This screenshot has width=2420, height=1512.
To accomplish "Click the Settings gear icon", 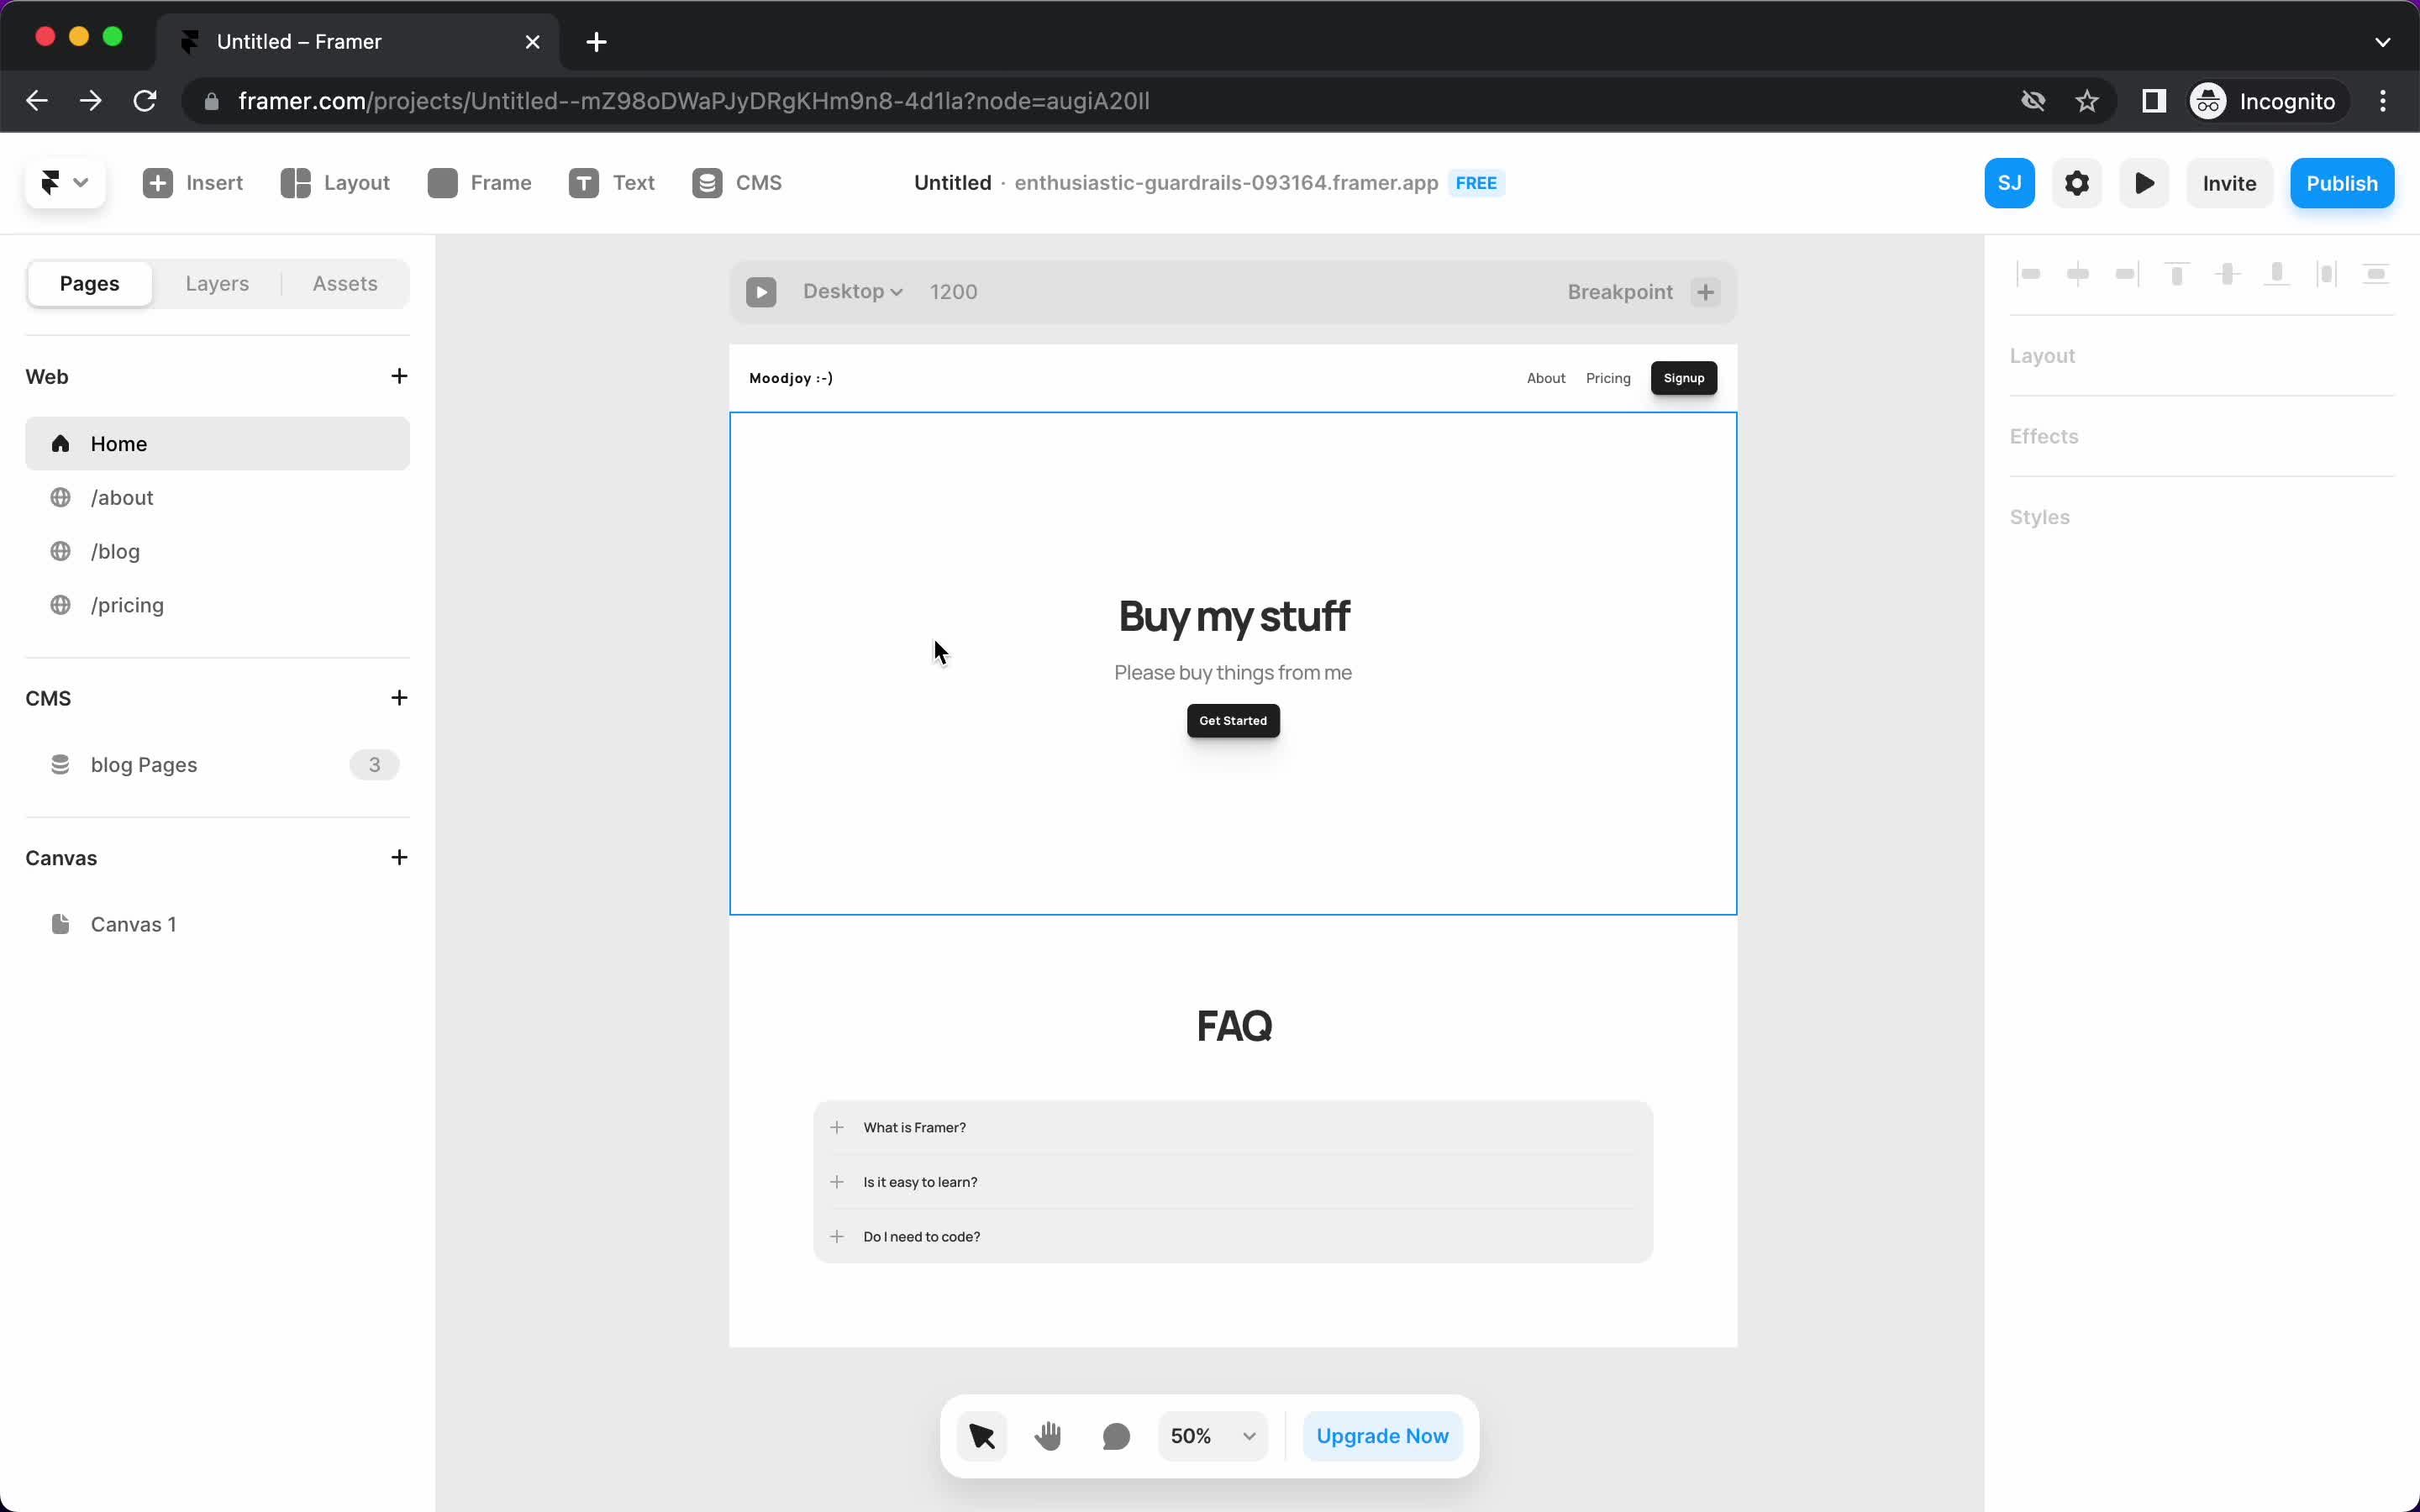I will pos(2077,183).
